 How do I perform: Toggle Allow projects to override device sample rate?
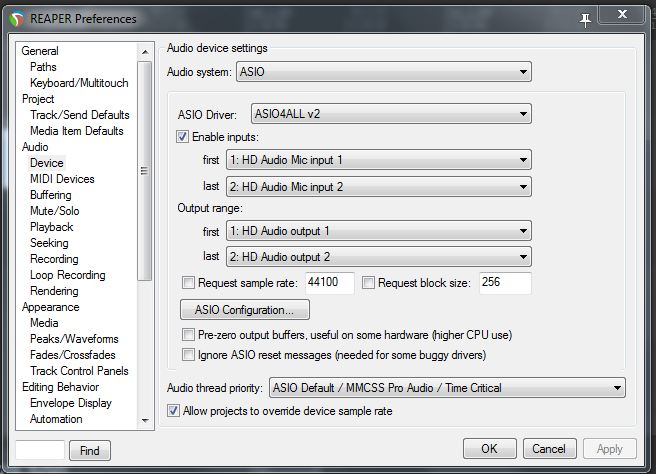[173, 410]
